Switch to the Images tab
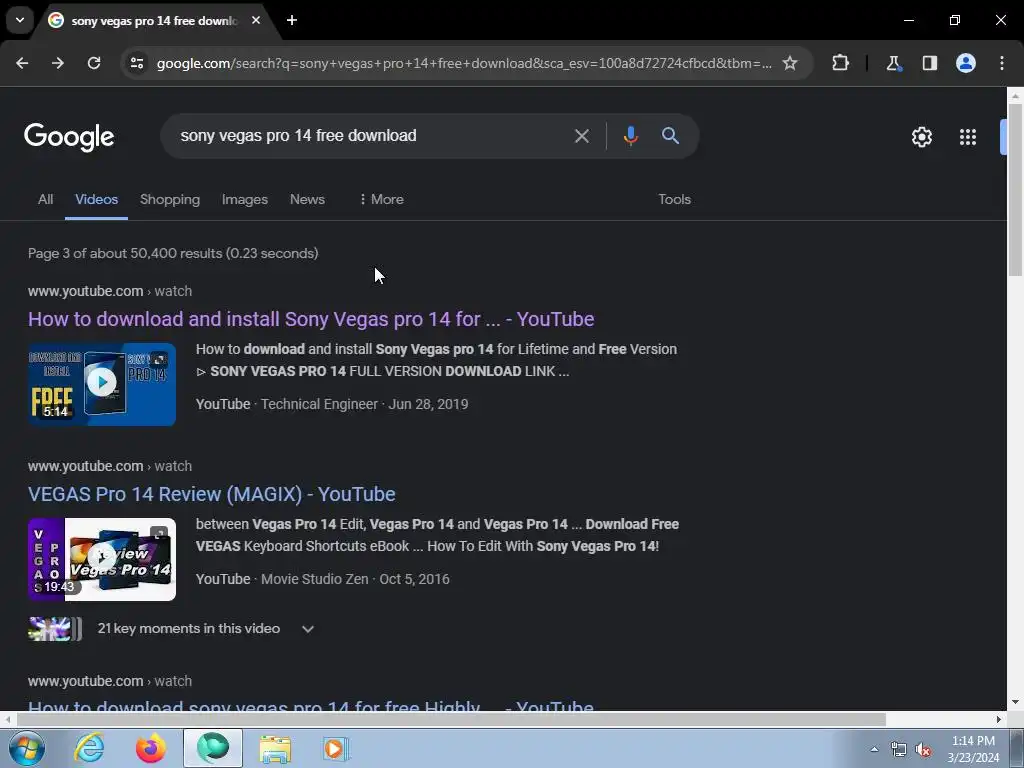This screenshot has width=1024, height=768. point(244,199)
